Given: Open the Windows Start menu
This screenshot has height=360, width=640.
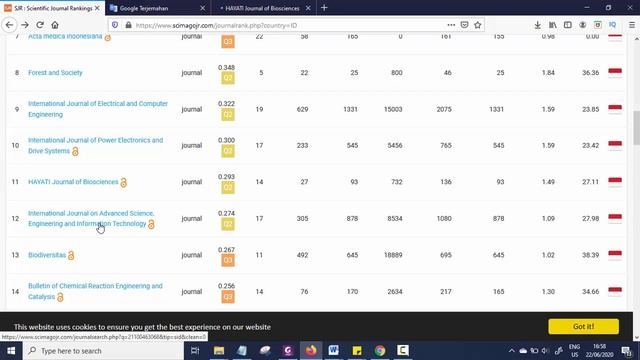Looking at the screenshot, I should point(11,351).
